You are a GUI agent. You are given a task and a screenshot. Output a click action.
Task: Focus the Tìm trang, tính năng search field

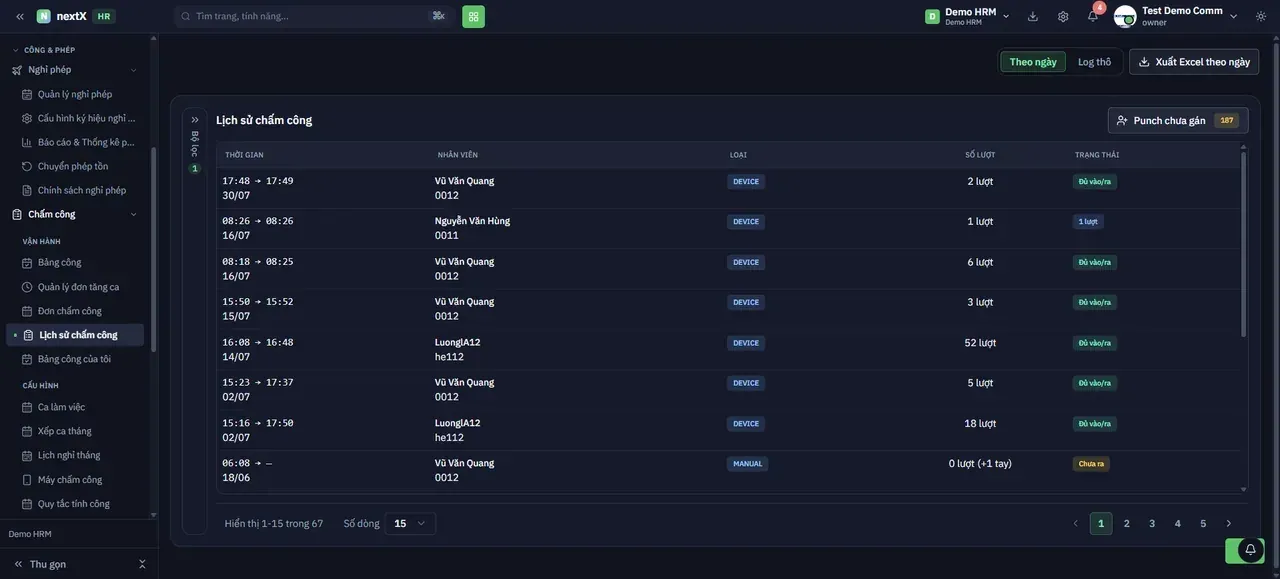313,16
